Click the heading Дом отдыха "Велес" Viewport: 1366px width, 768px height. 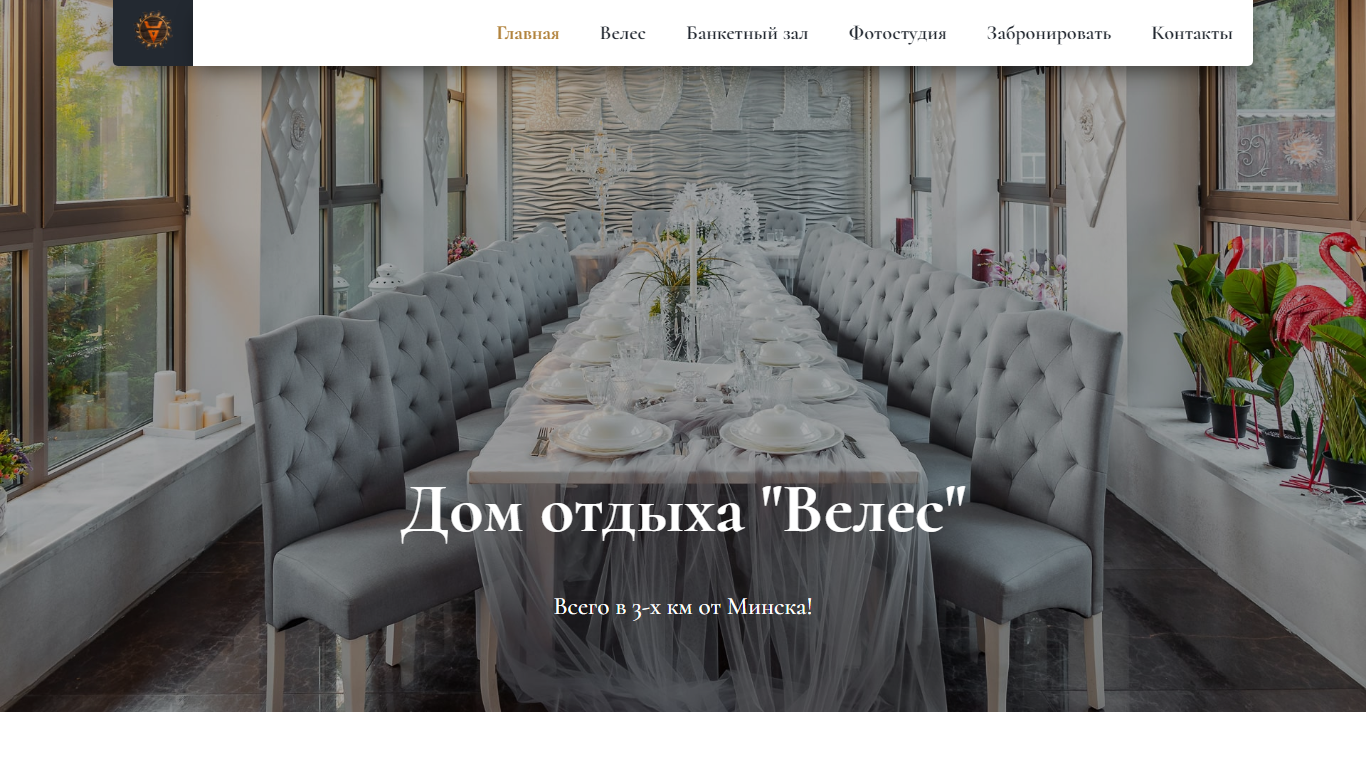click(684, 510)
